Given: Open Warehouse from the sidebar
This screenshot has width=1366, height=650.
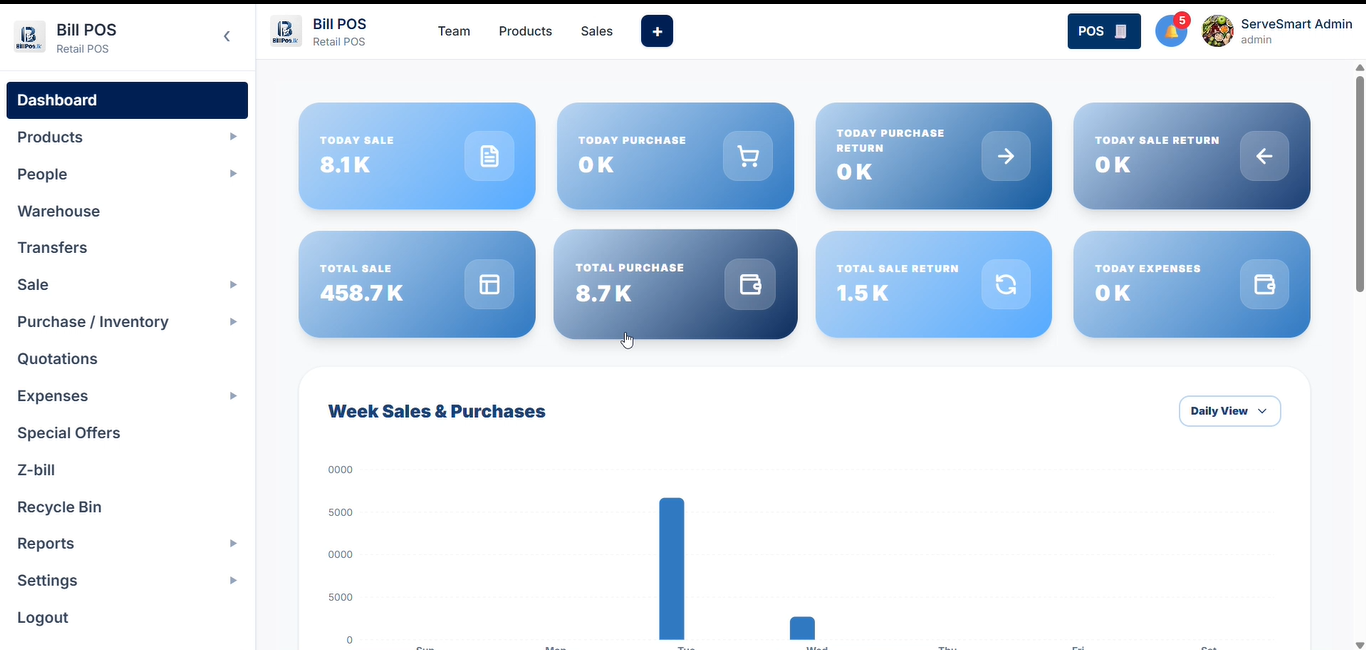Looking at the screenshot, I should [127, 211].
